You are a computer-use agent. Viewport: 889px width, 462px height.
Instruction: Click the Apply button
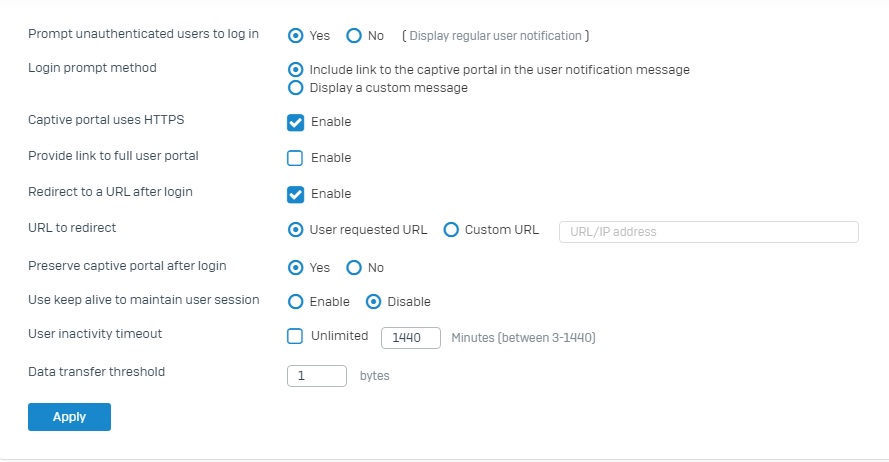point(69,417)
